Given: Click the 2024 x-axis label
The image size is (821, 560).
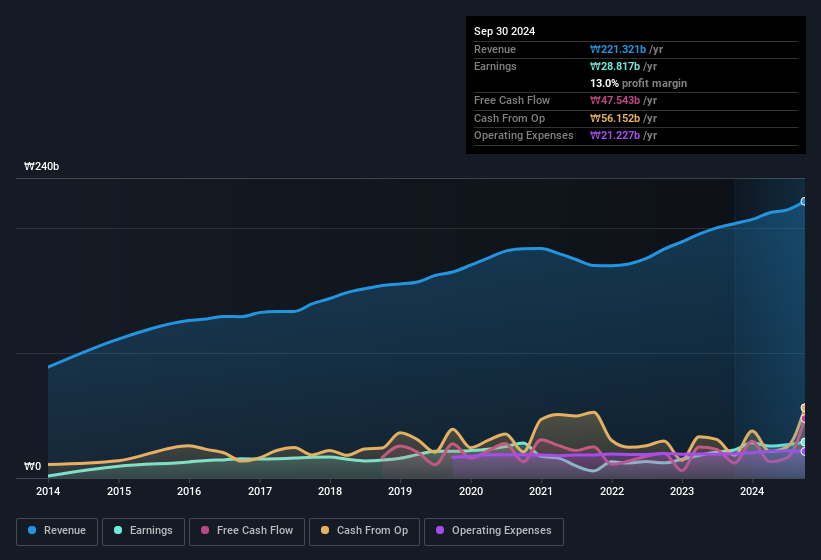Looking at the screenshot, I should (x=752, y=491).
